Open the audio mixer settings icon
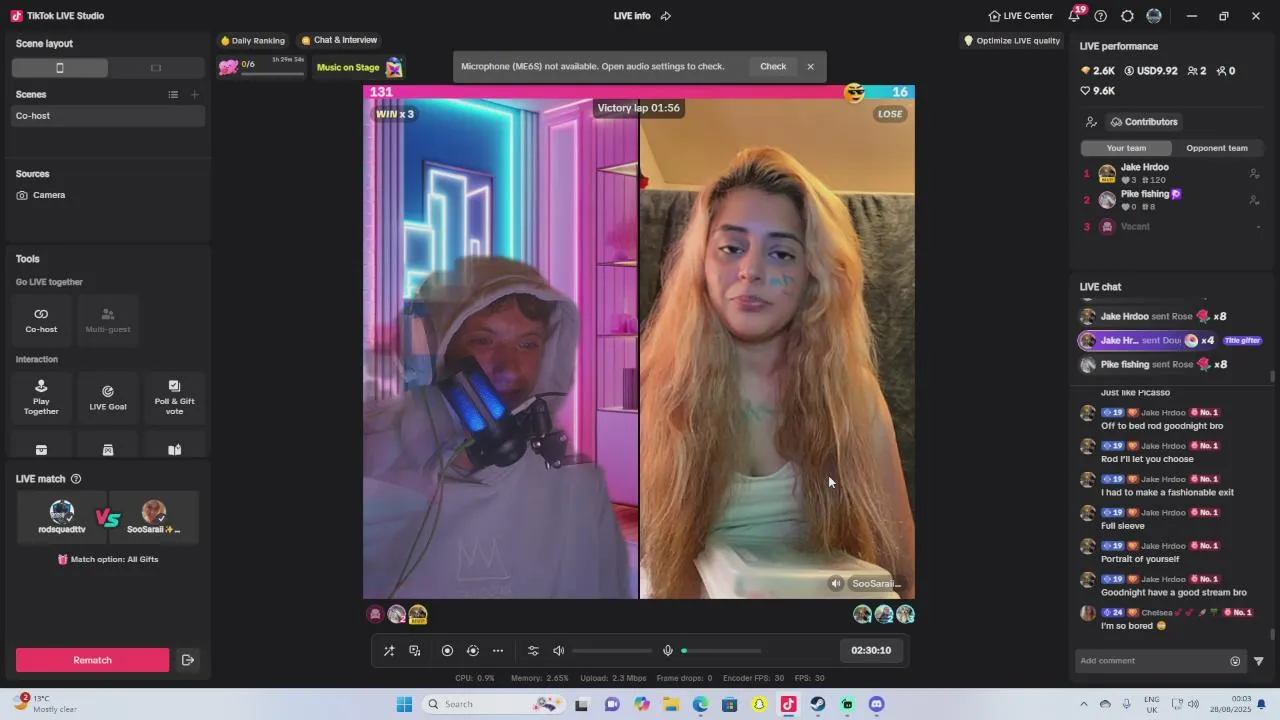This screenshot has height=720, width=1280. pos(533,651)
